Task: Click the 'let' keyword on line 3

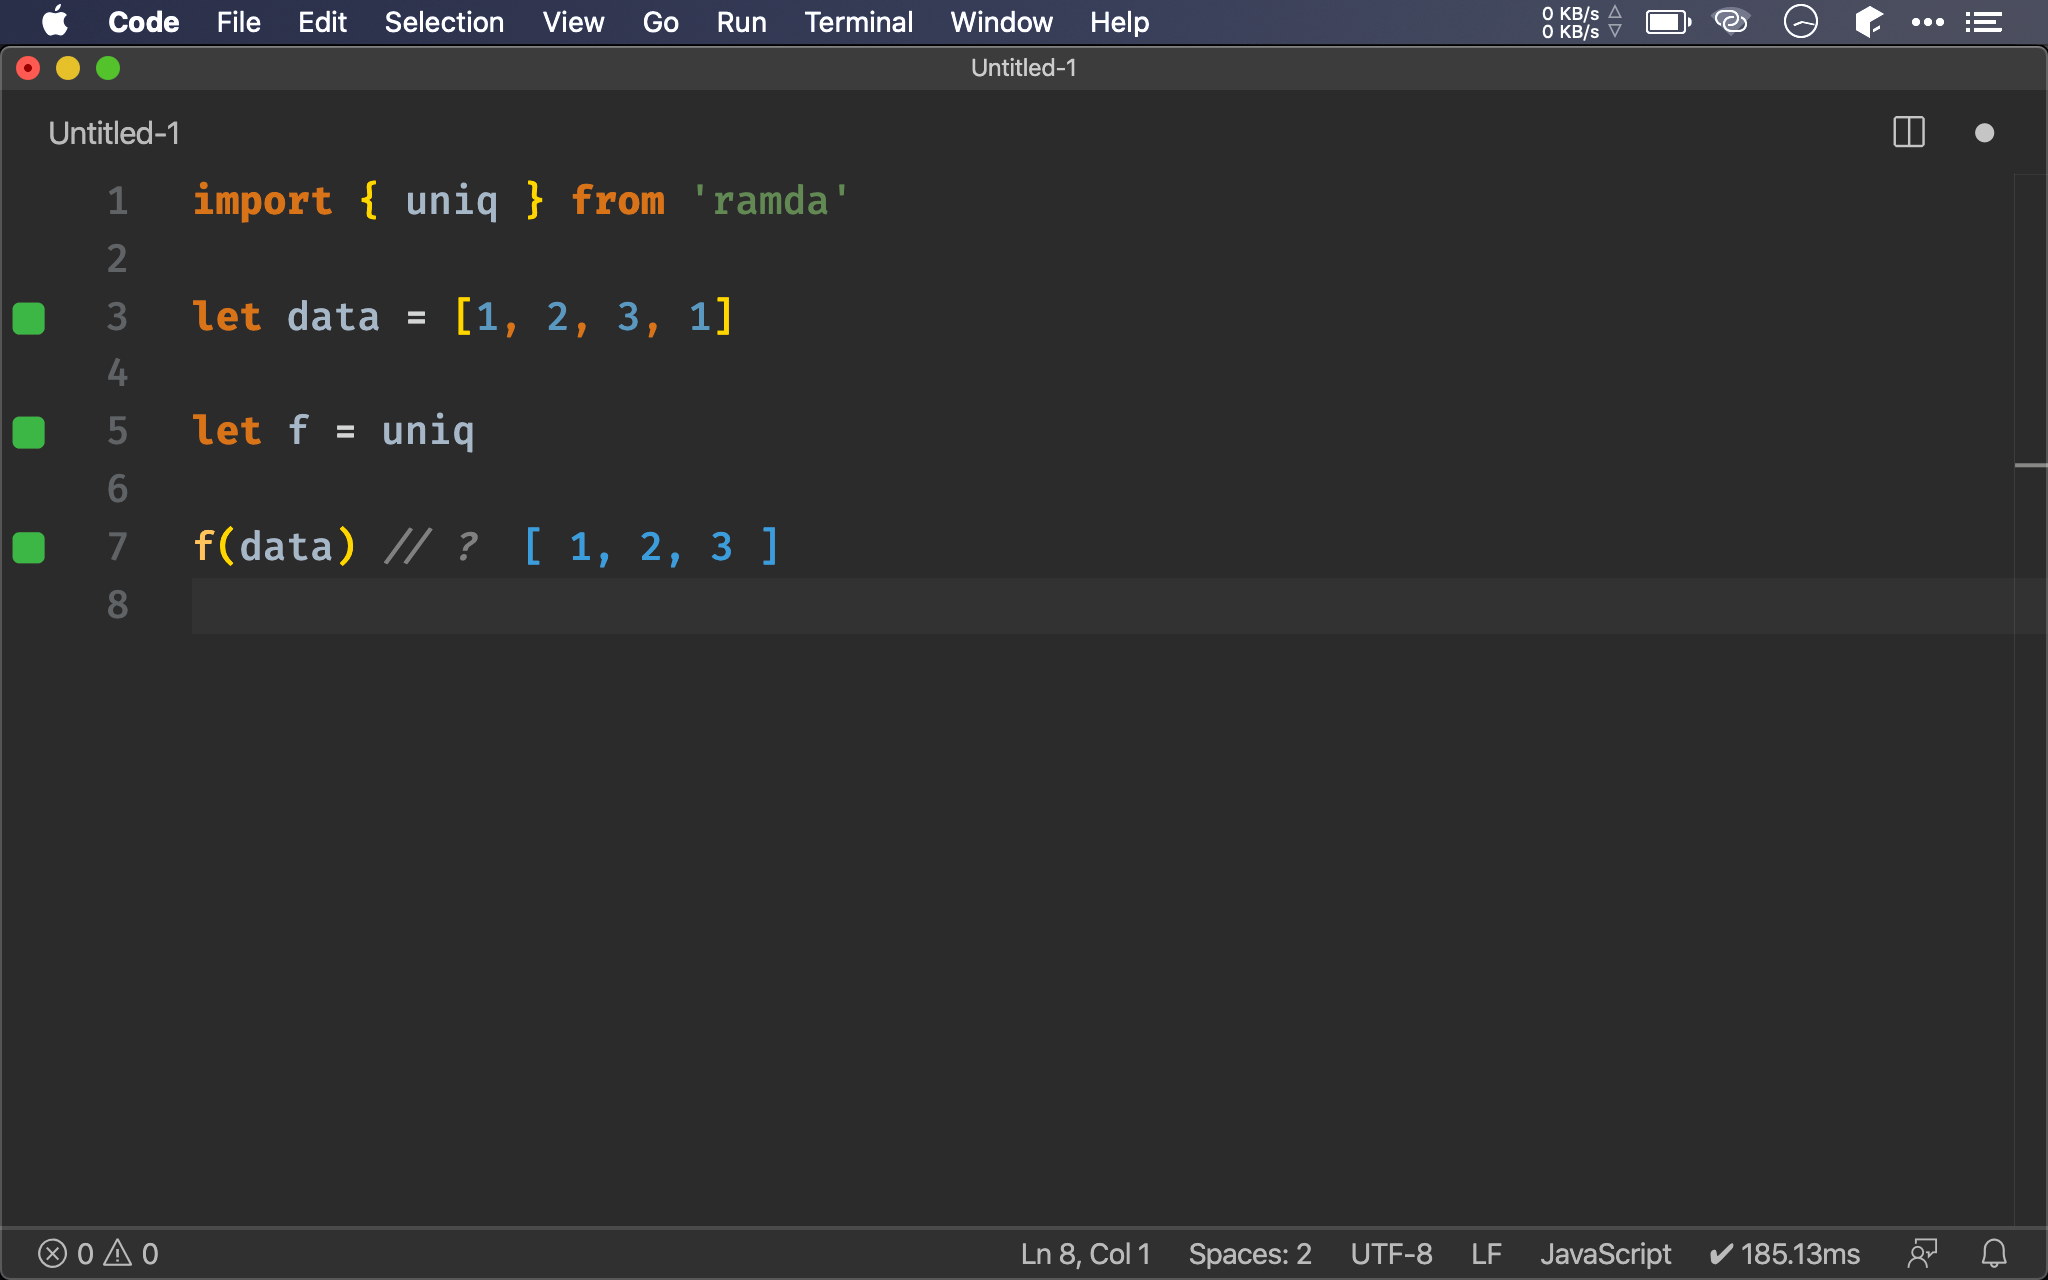Action: tap(227, 317)
